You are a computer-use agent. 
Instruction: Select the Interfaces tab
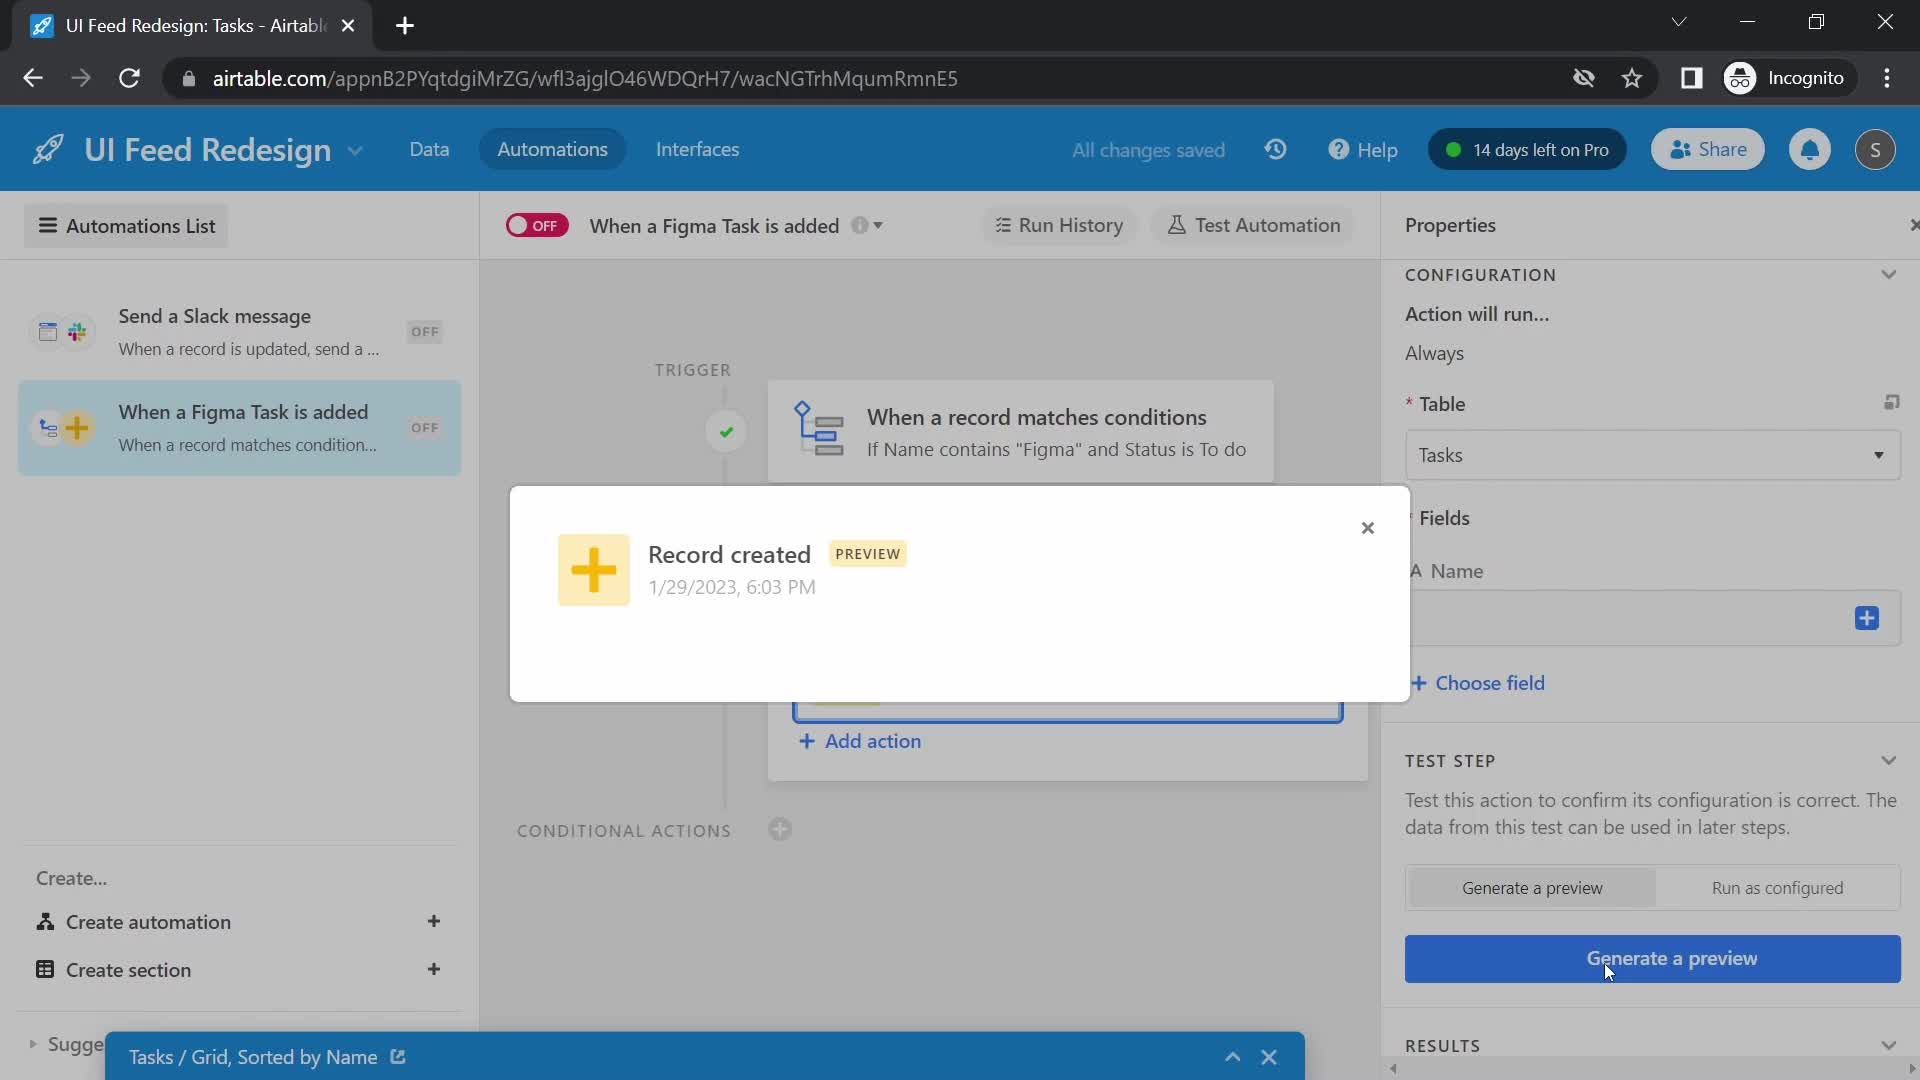coord(698,149)
